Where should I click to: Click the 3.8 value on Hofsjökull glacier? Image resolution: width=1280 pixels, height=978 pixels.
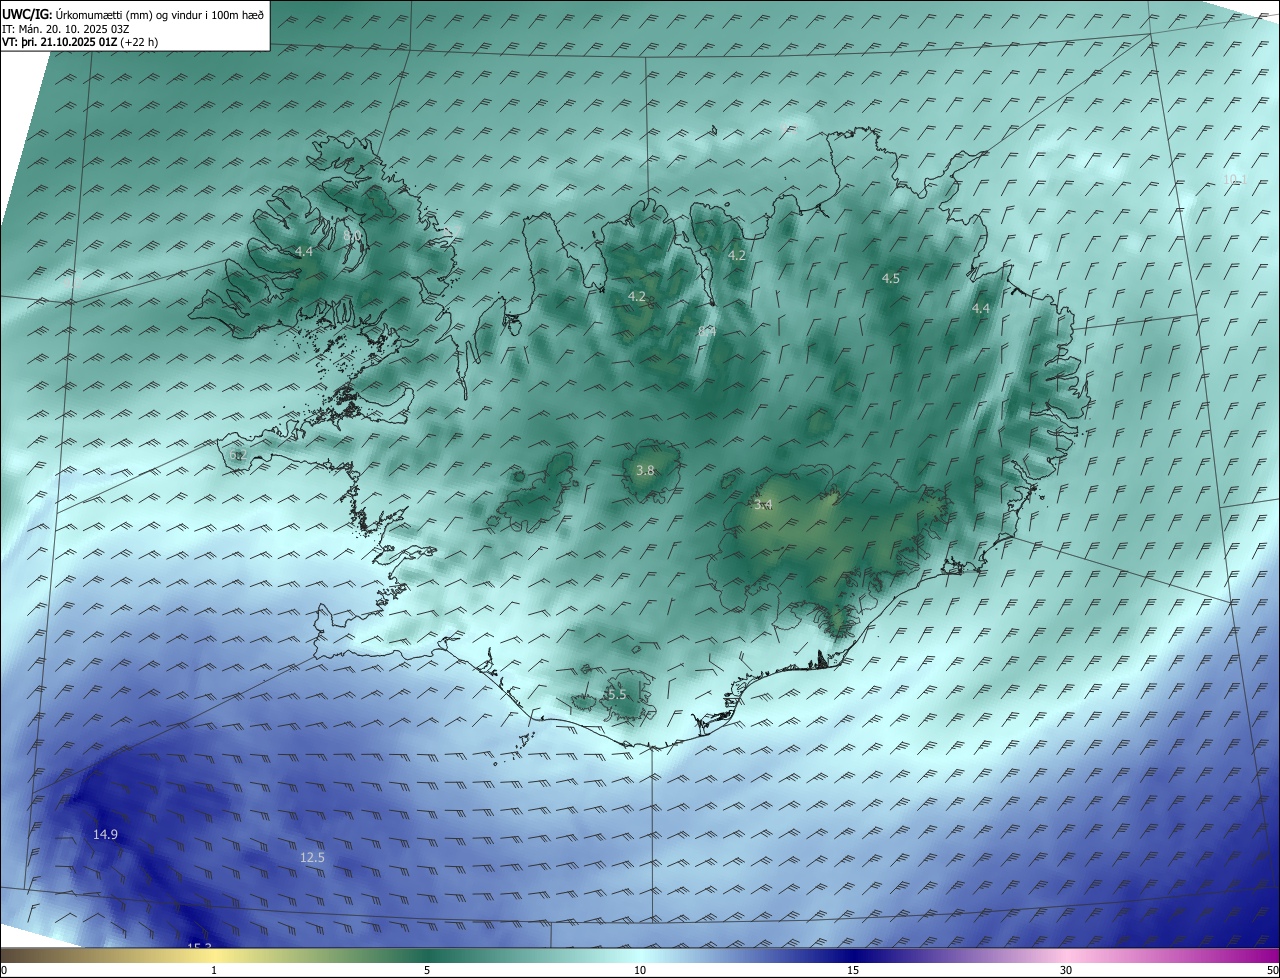pyautogui.click(x=645, y=471)
